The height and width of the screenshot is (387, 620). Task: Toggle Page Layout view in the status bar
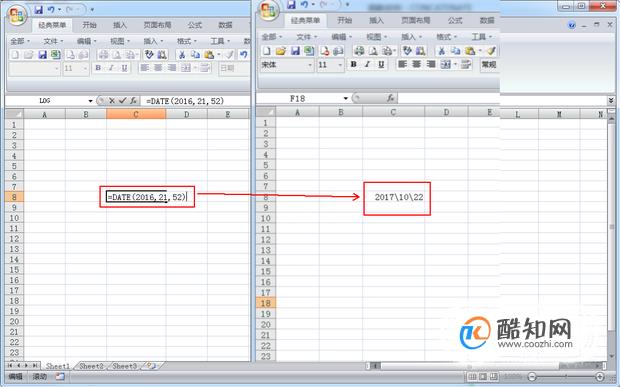[x=483, y=376]
